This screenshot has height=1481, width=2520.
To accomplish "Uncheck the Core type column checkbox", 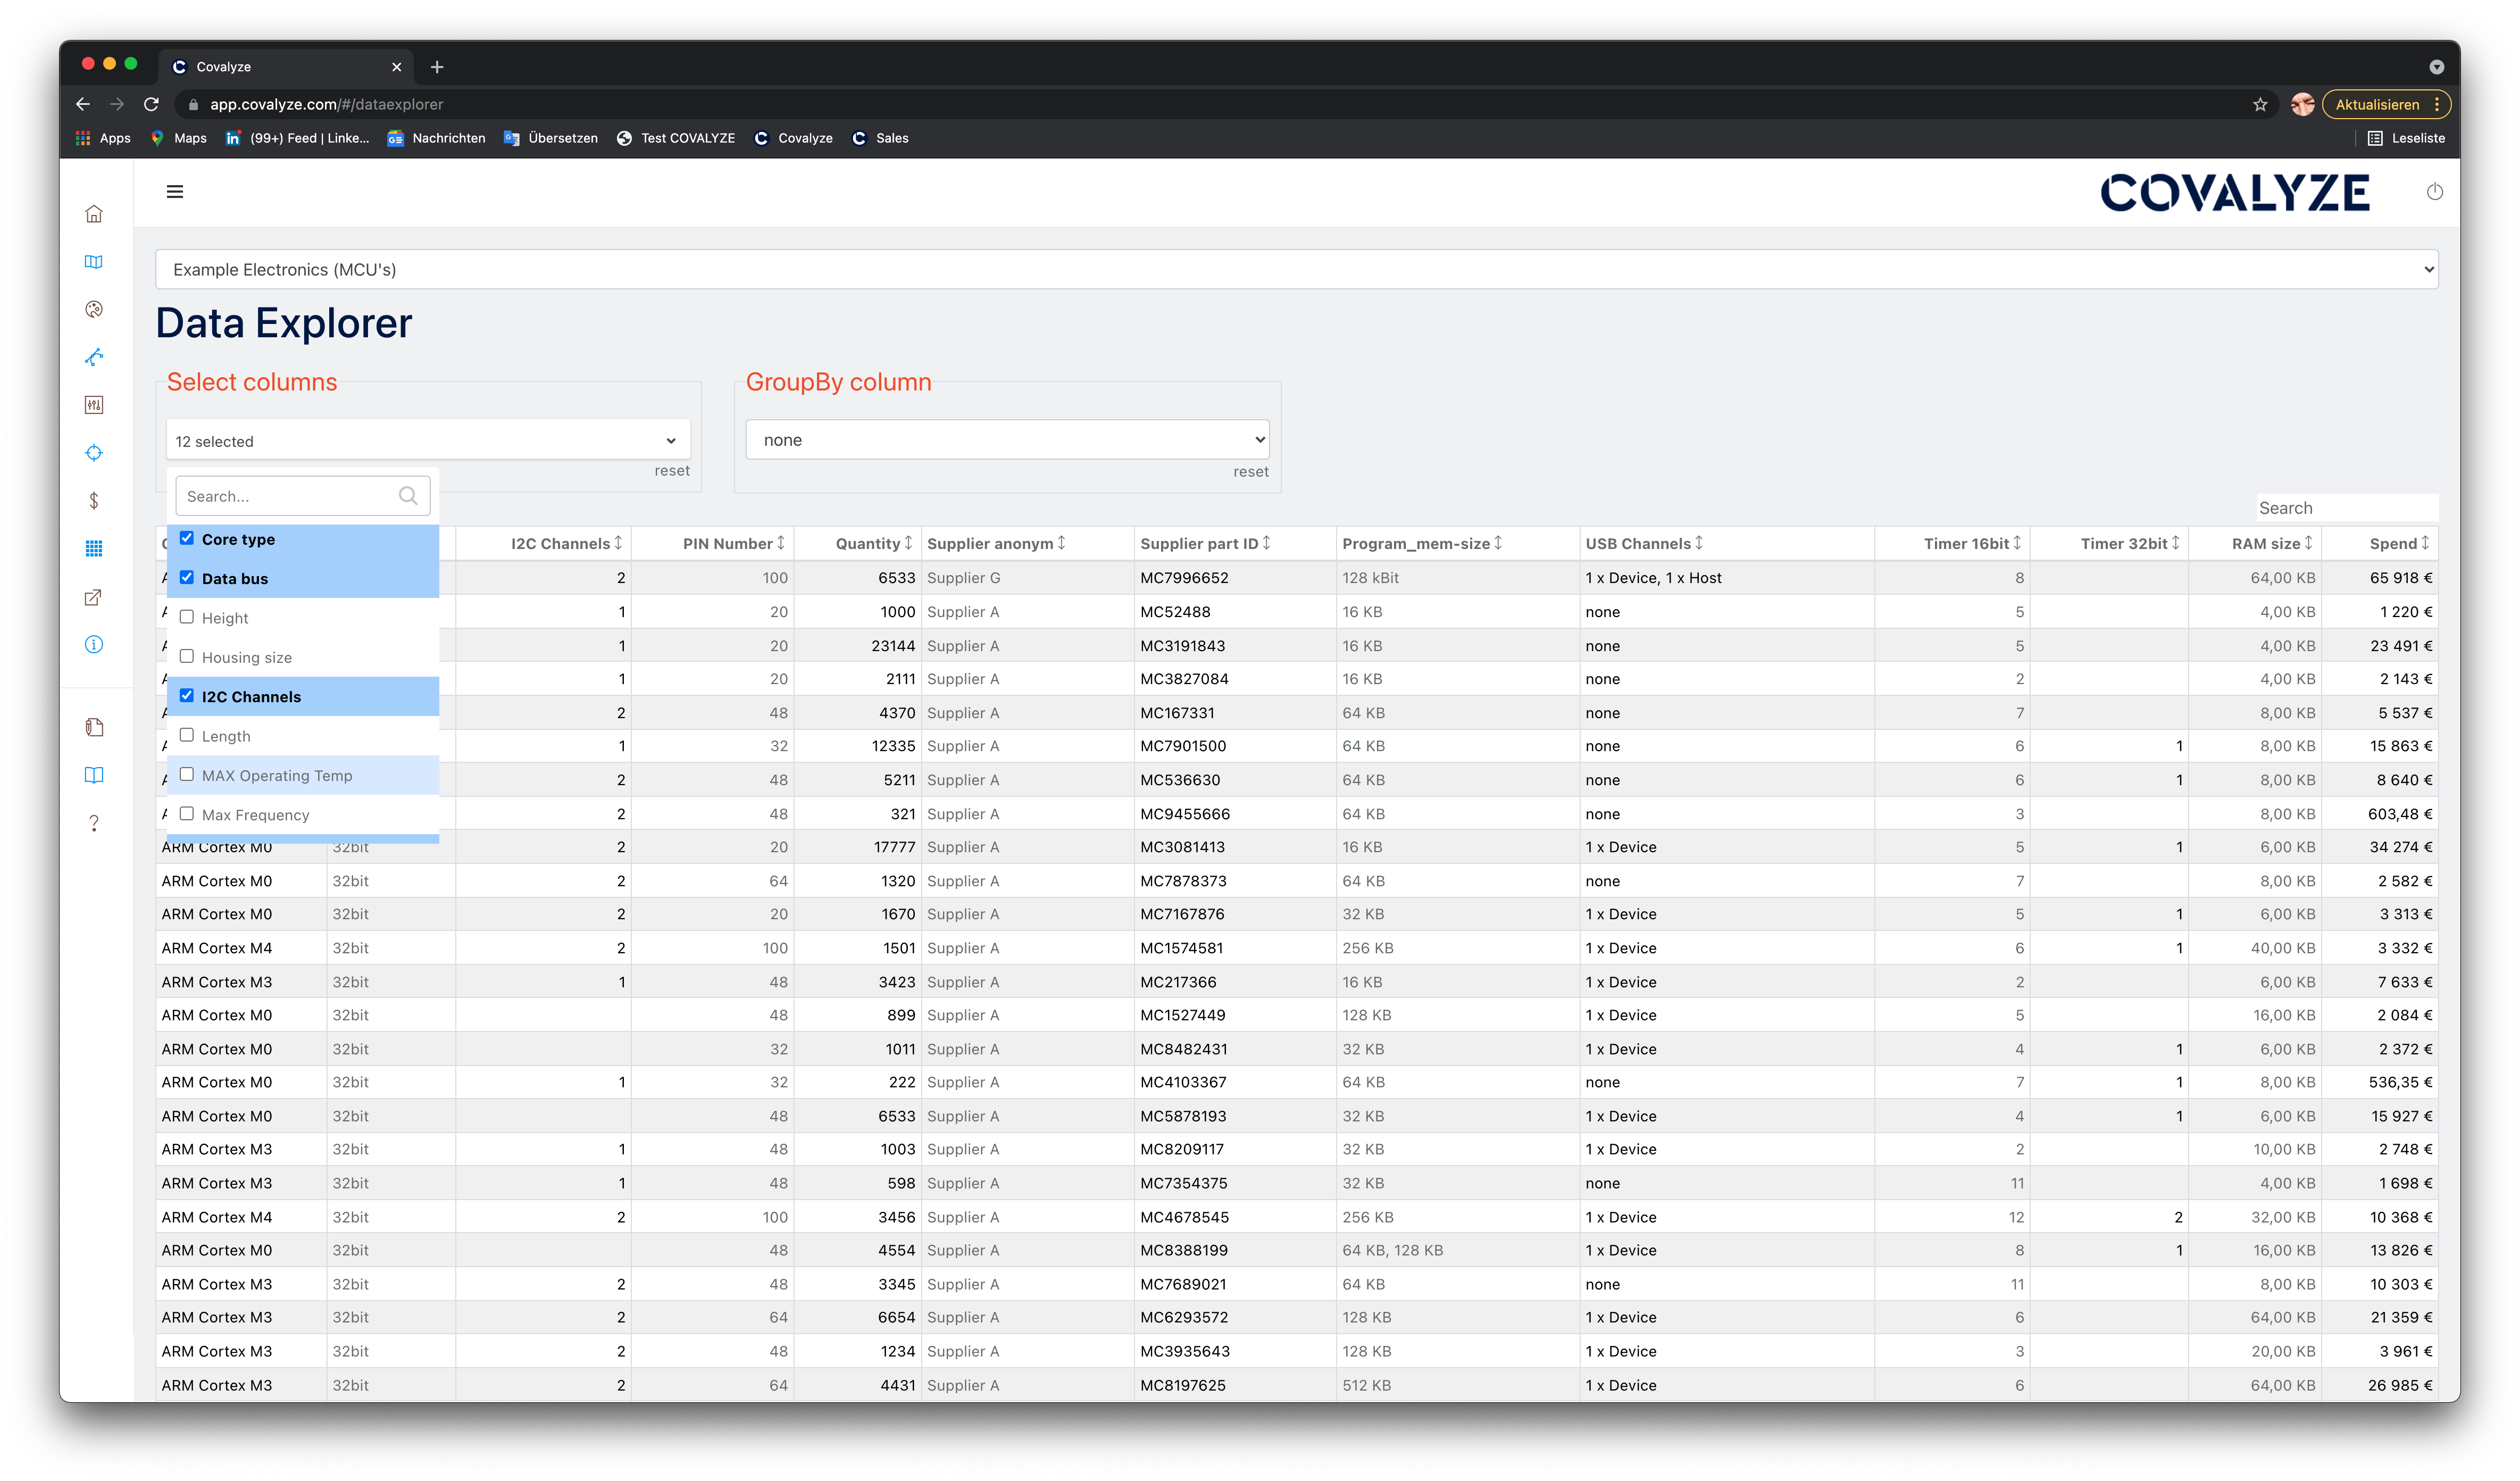I will click(x=187, y=538).
